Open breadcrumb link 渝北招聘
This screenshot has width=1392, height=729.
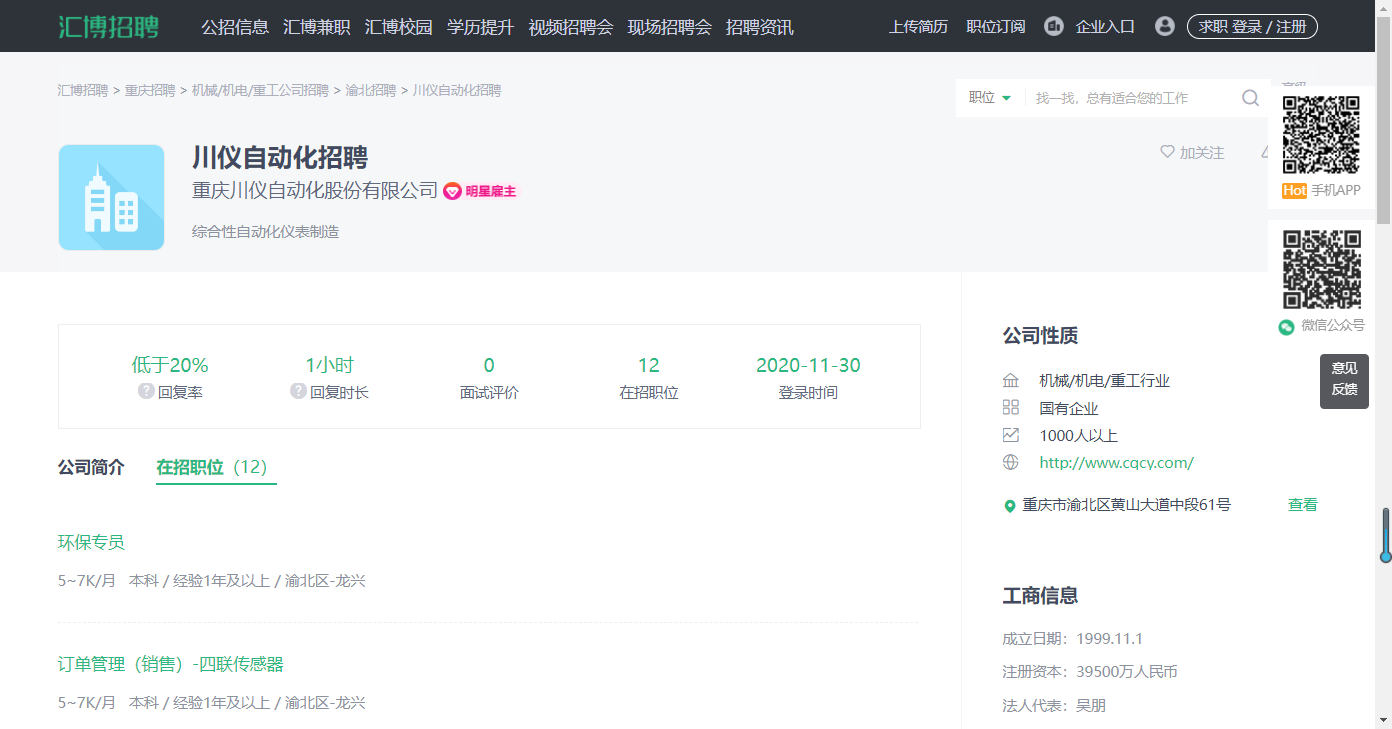point(371,90)
